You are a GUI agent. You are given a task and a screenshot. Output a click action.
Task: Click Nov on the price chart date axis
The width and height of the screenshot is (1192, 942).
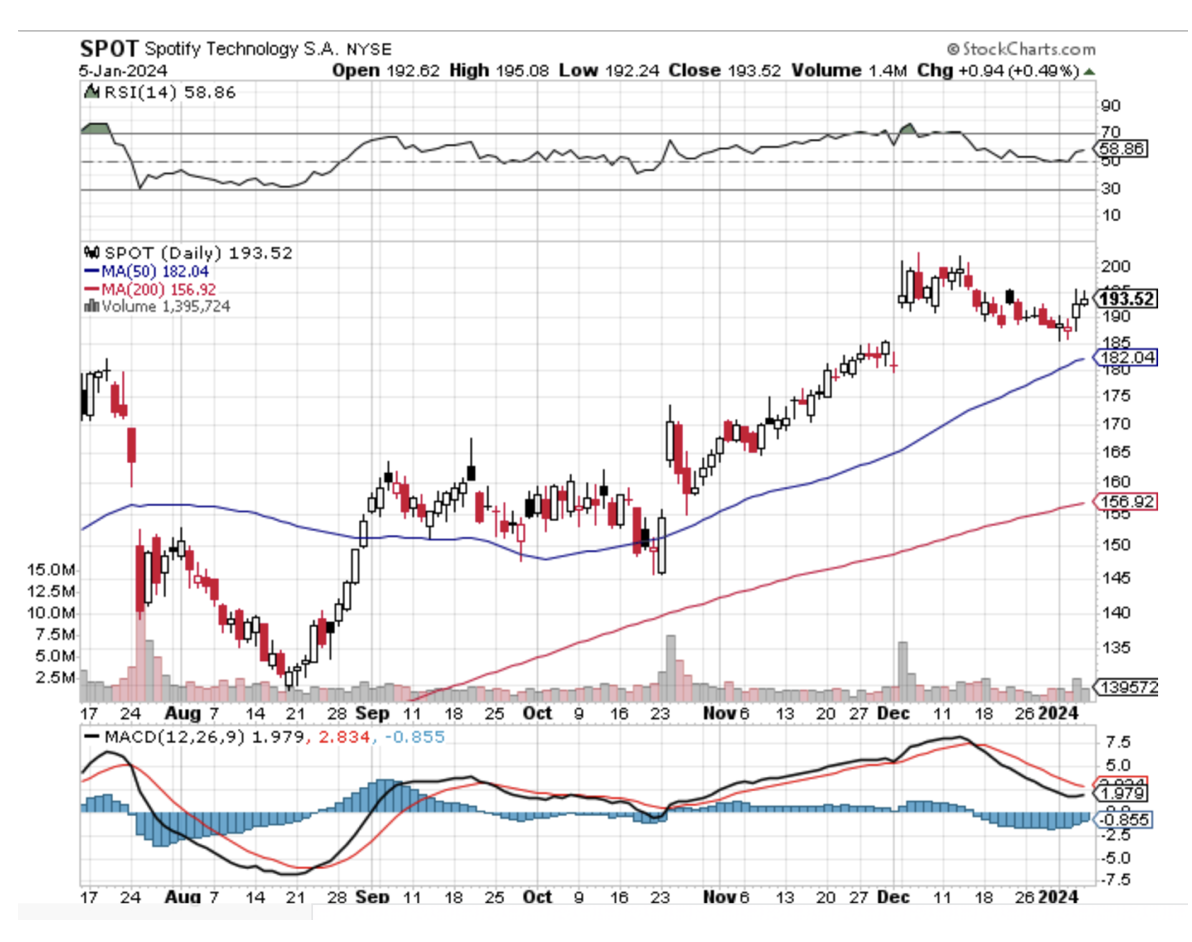[719, 713]
